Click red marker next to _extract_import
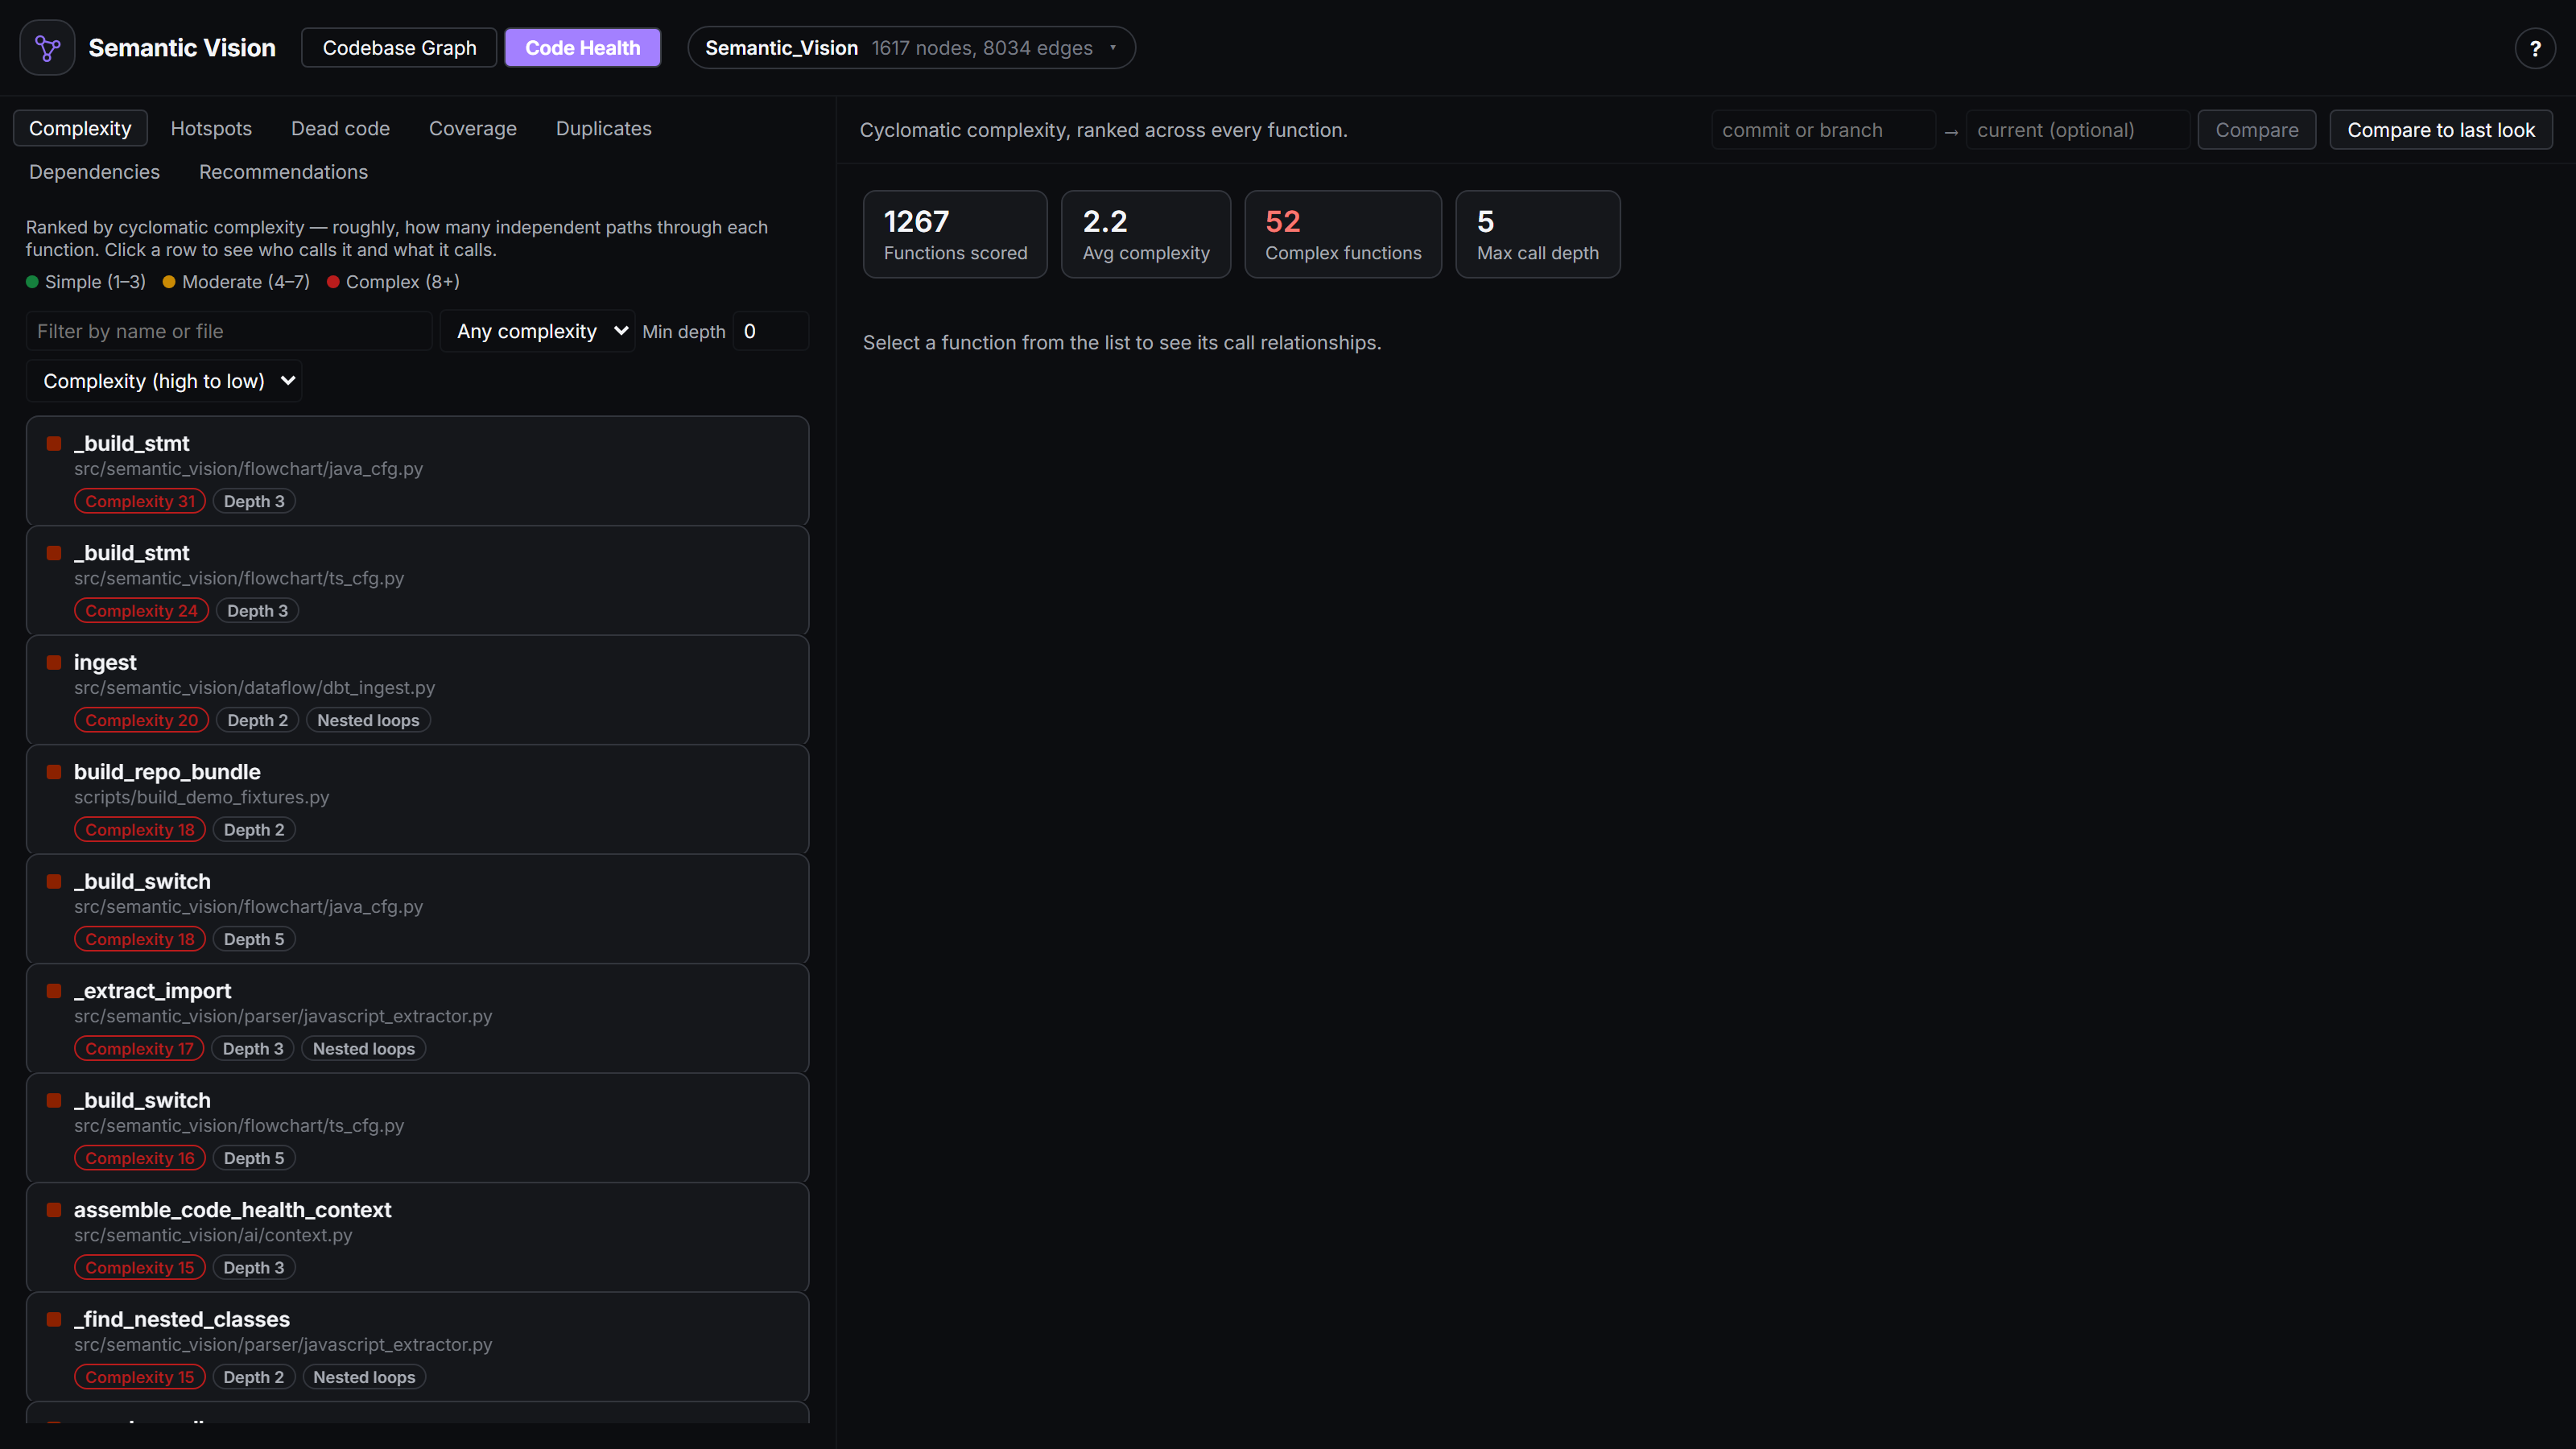This screenshot has height=1449, width=2576. click(54, 991)
